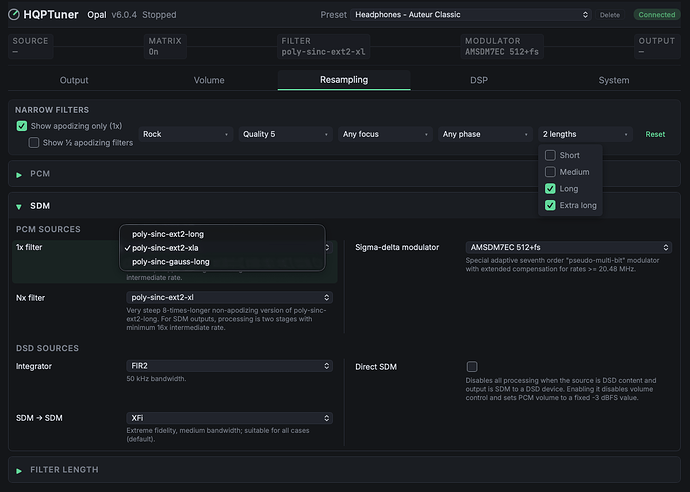
Task: Select poly-sinc-gauss-long from filter list
Action: click(x=222, y=262)
